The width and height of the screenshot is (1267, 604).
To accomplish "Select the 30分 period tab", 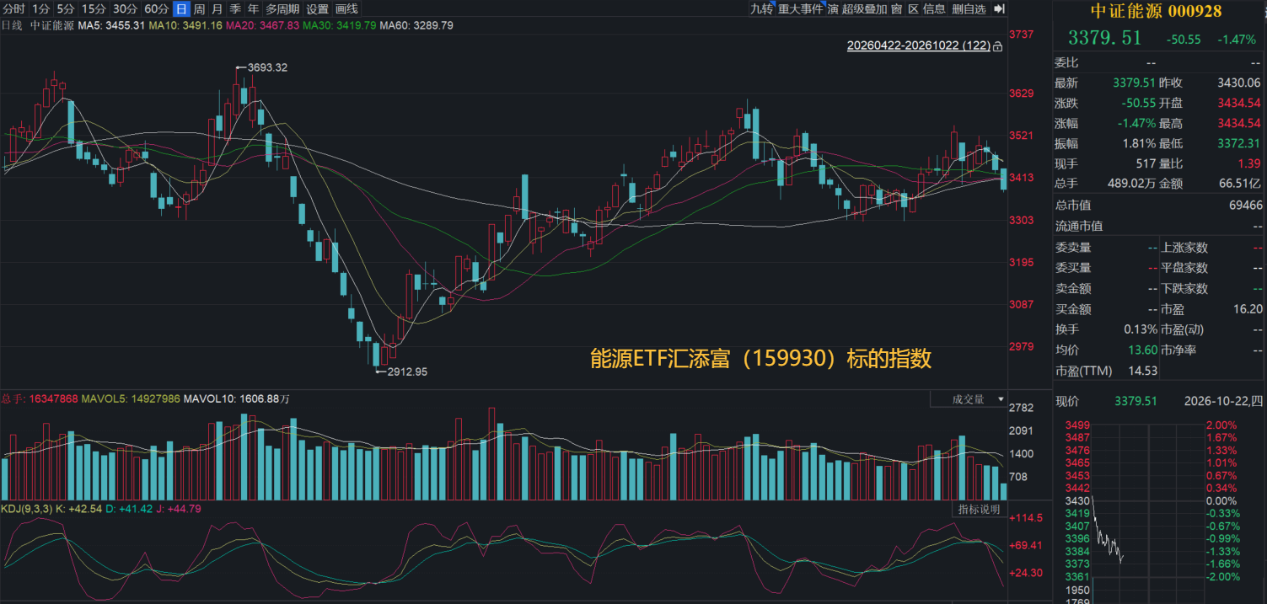I will click(125, 9).
